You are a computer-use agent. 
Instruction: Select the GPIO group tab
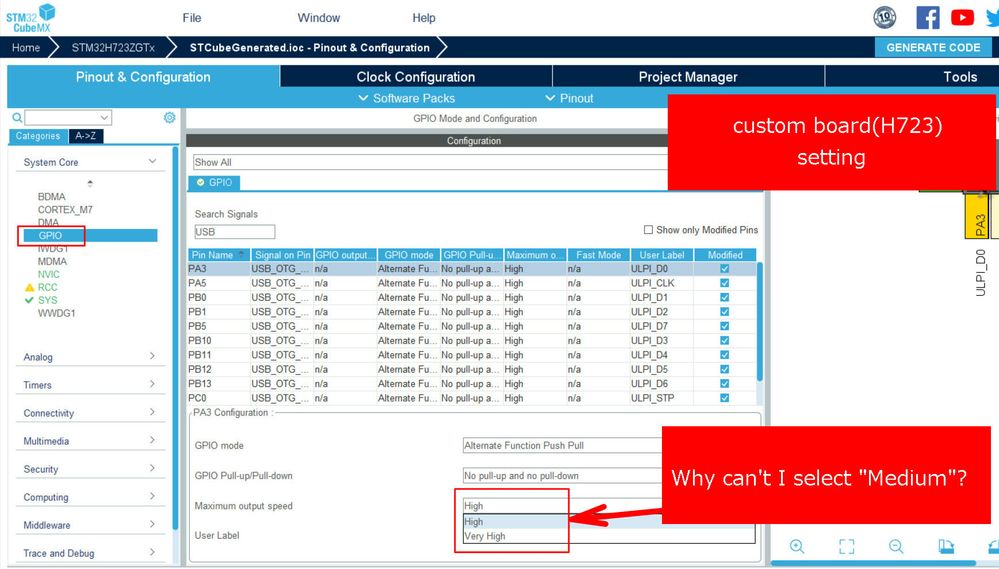tap(214, 182)
